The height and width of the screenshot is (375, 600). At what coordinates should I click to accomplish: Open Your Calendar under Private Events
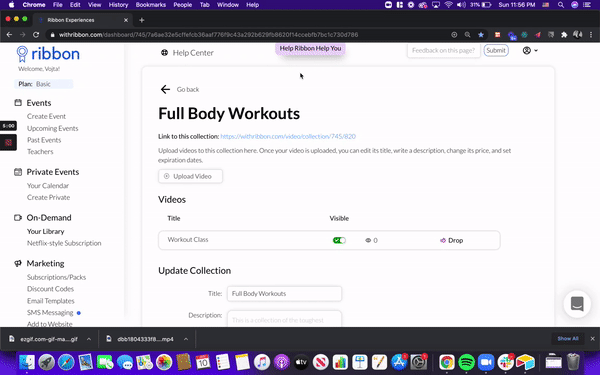[48, 186]
